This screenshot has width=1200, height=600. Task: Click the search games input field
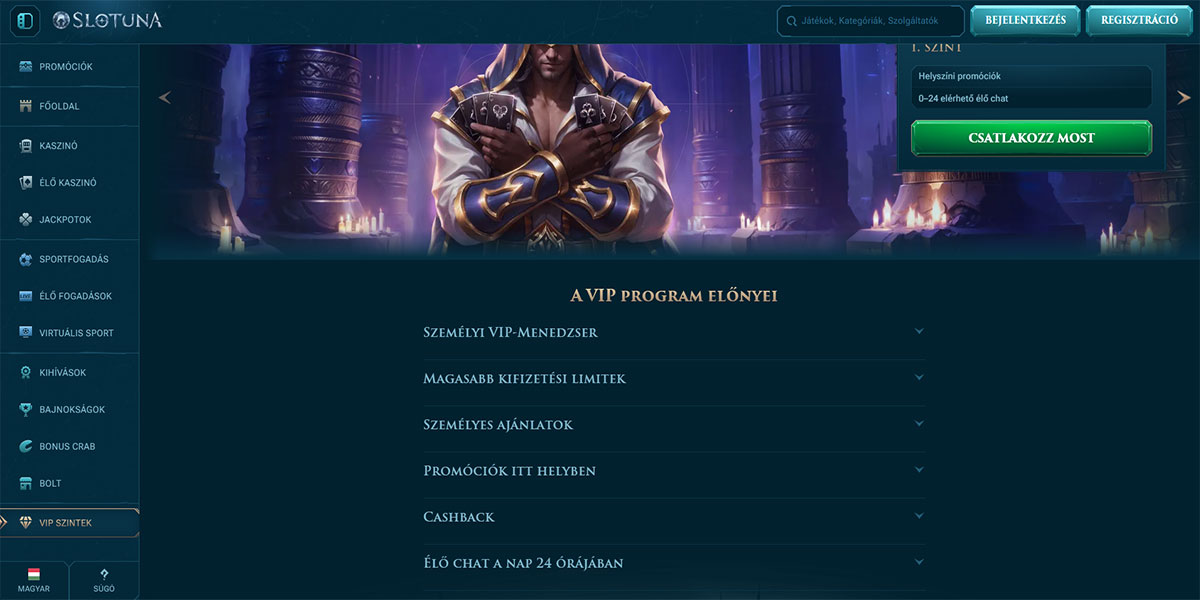click(872, 21)
